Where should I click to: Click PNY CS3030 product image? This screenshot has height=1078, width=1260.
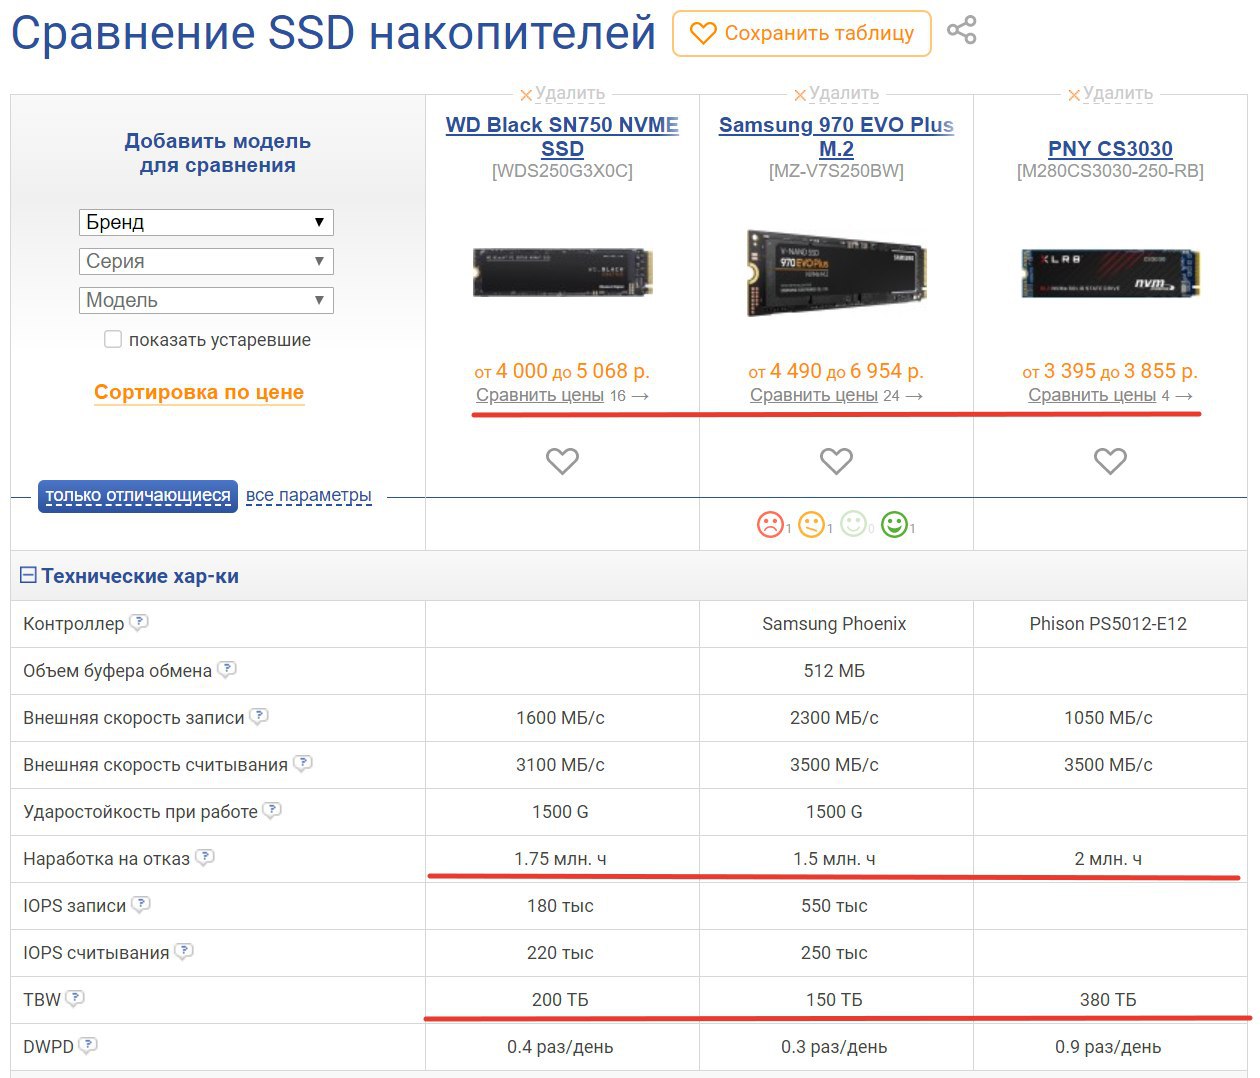(x=1110, y=273)
